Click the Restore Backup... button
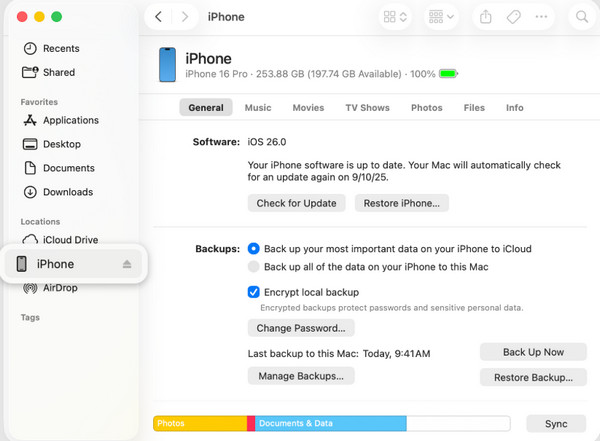Viewport: 600px width, 441px height. tap(533, 377)
